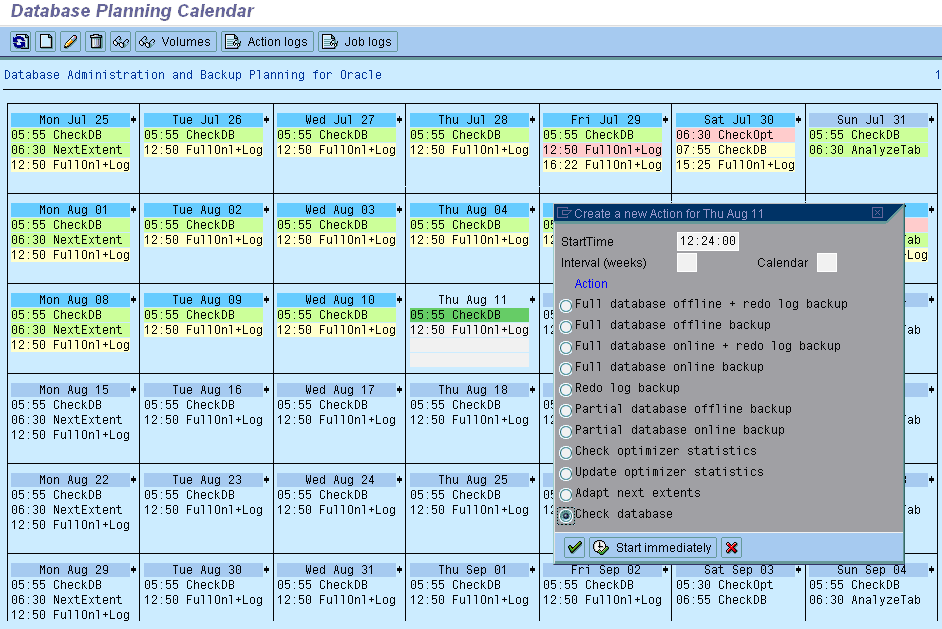
Task: Click 06:30 CheckOpt entry on Sat Jul 30
Action: (735, 135)
